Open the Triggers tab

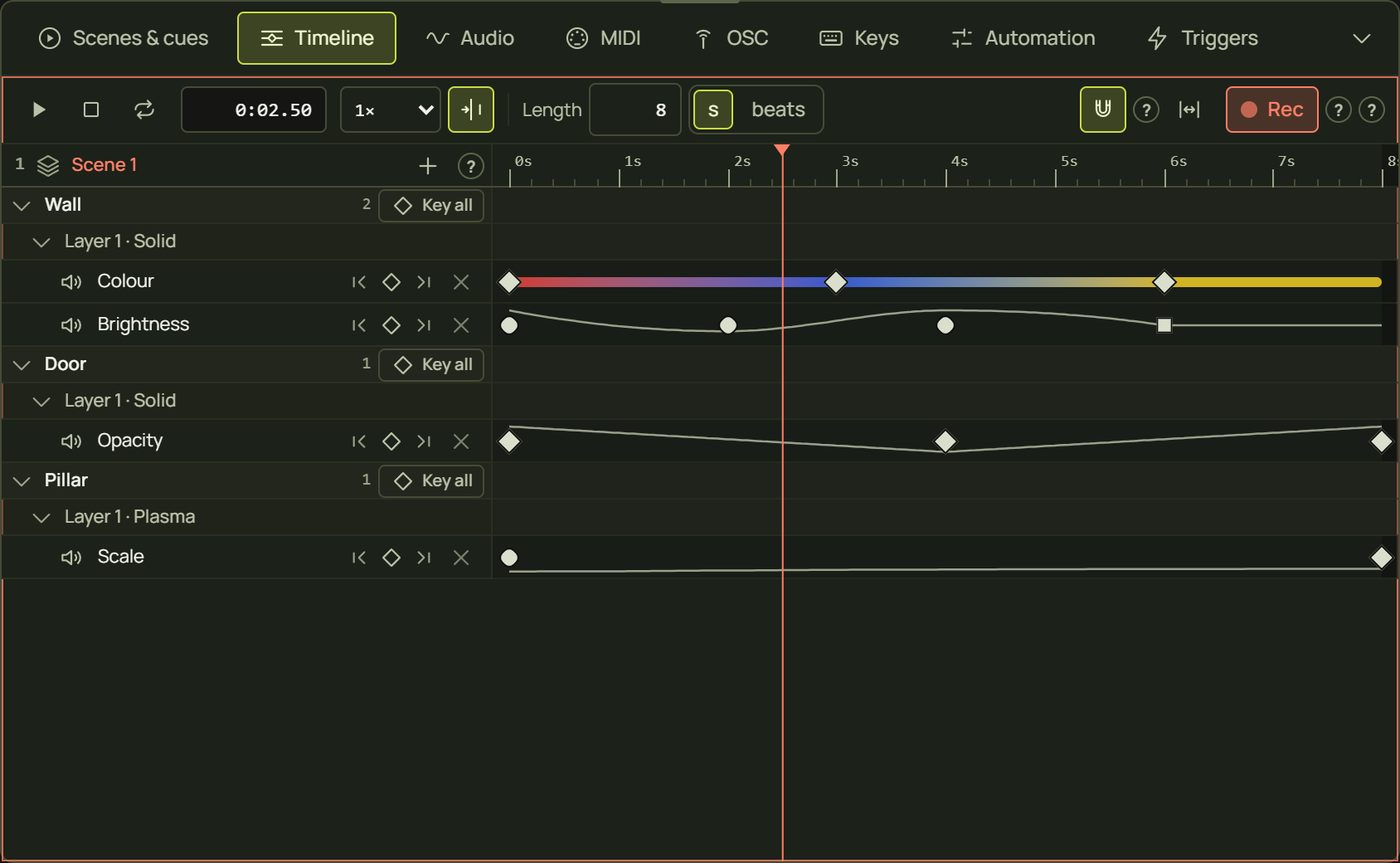pos(1201,38)
